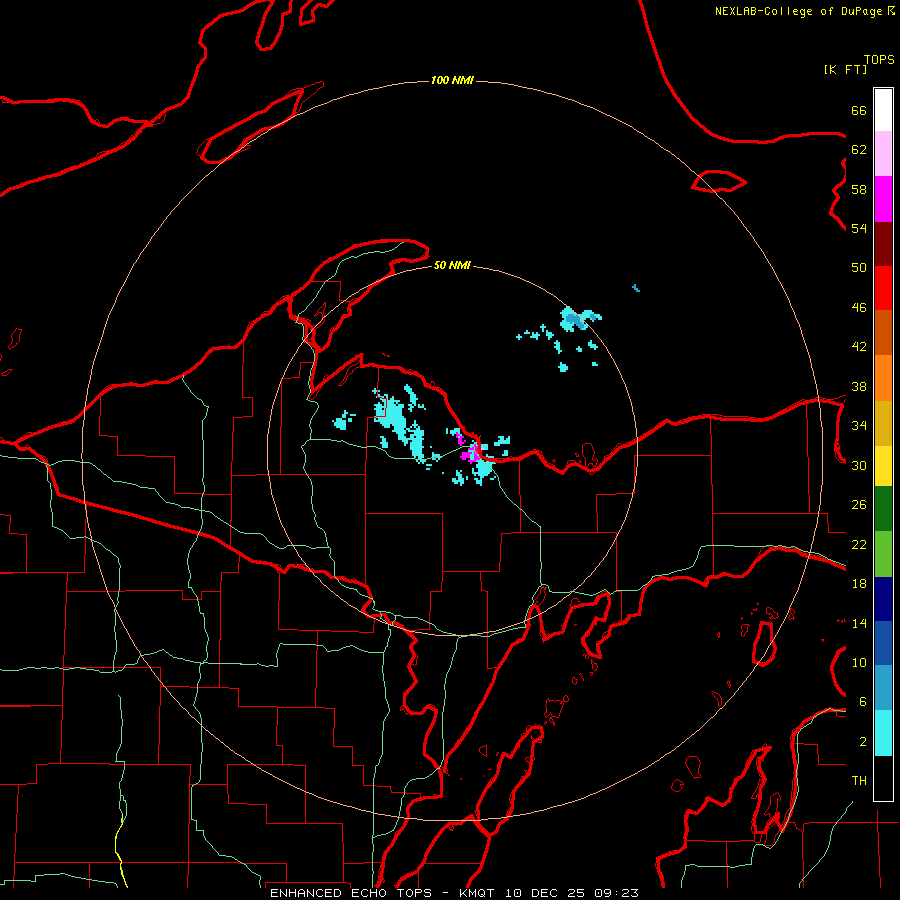Click the dark orange 42-46 kft swatch
Image resolution: width=900 pixels, height=900 pixels.
(883, 332)
